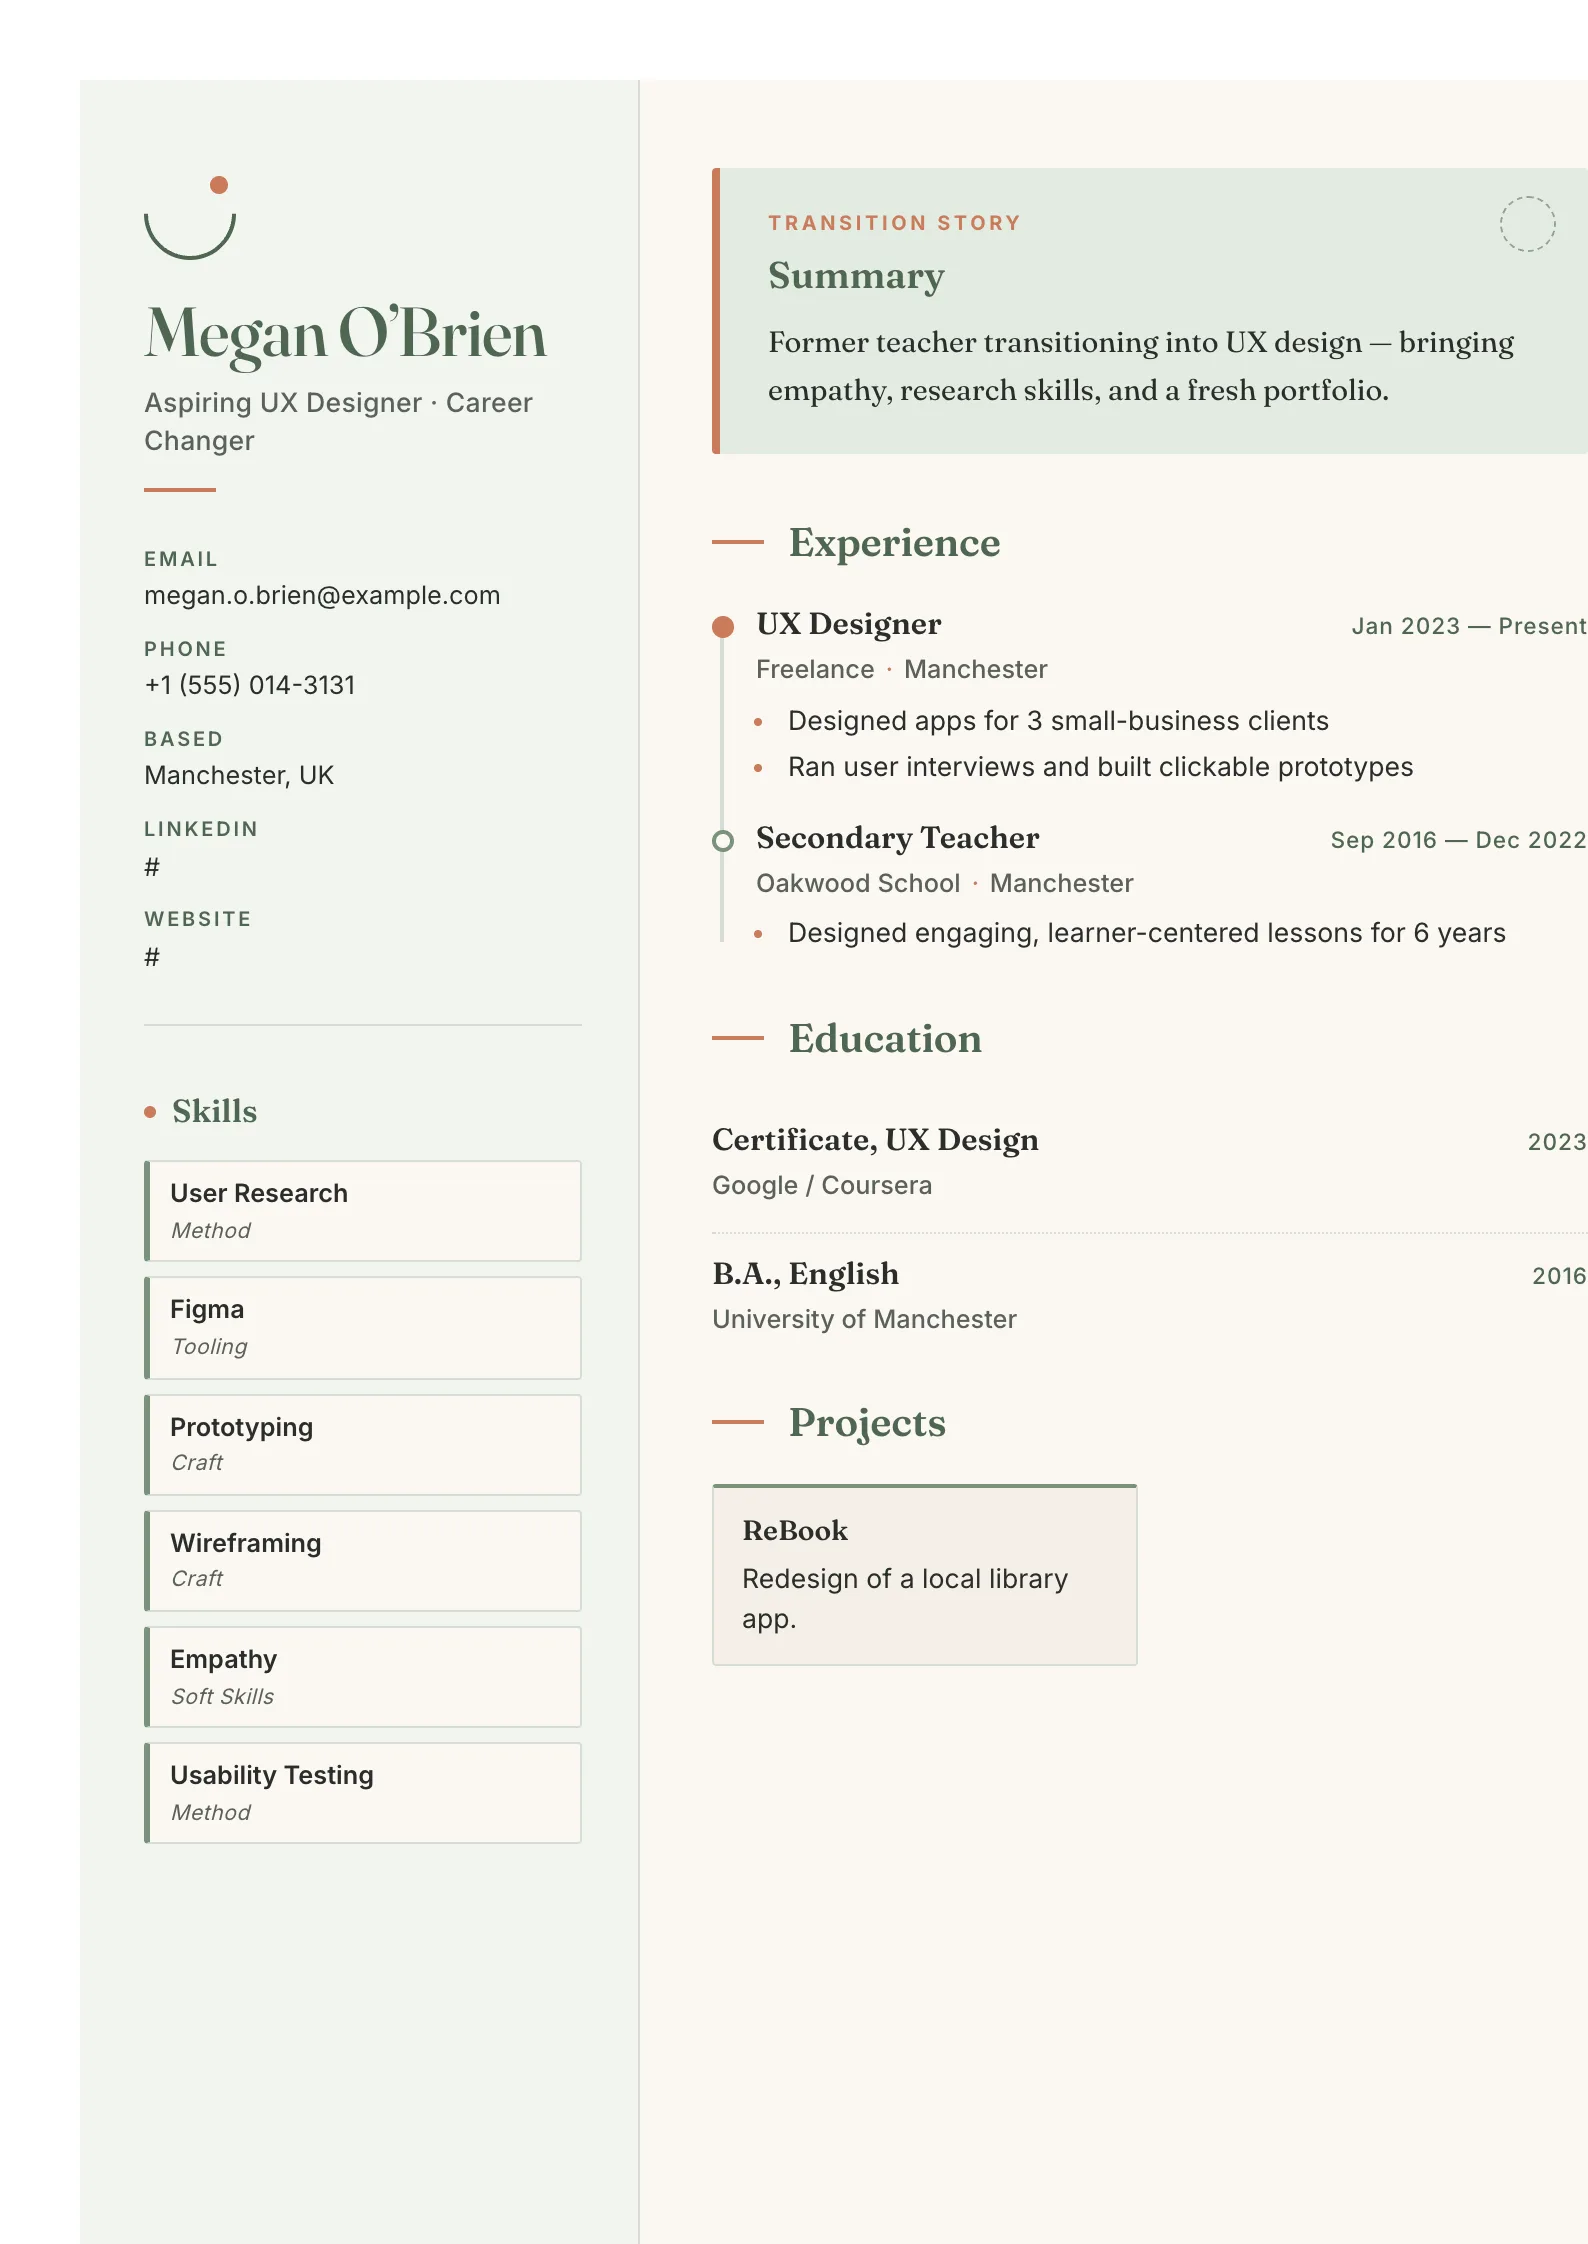1588x2244 pixels.
Task: Select the Empathy skill card
Action: [363, 1677]
